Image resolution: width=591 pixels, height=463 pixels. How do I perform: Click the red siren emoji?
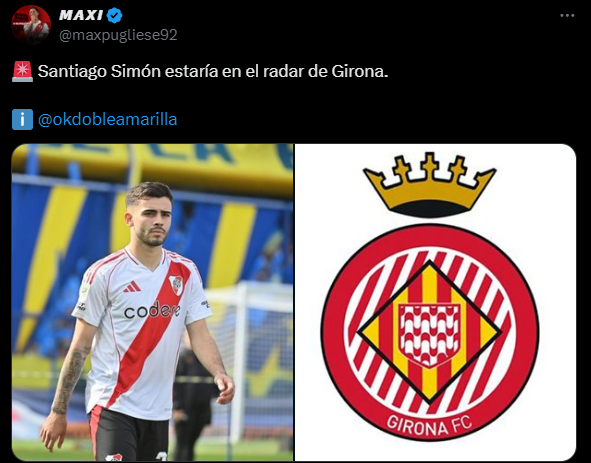[23, 71]
